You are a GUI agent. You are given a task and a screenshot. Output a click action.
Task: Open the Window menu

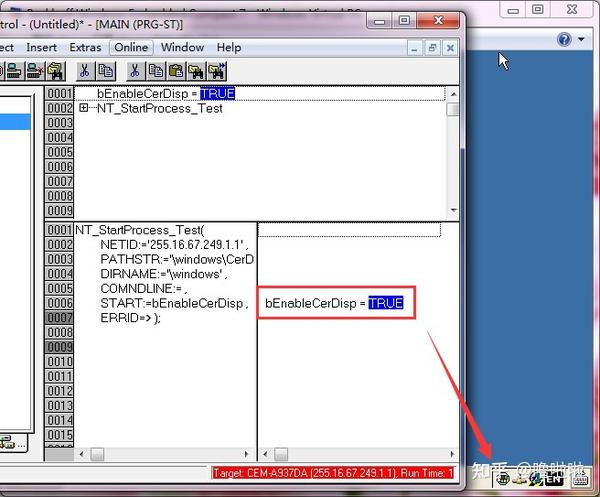[182, 47]
